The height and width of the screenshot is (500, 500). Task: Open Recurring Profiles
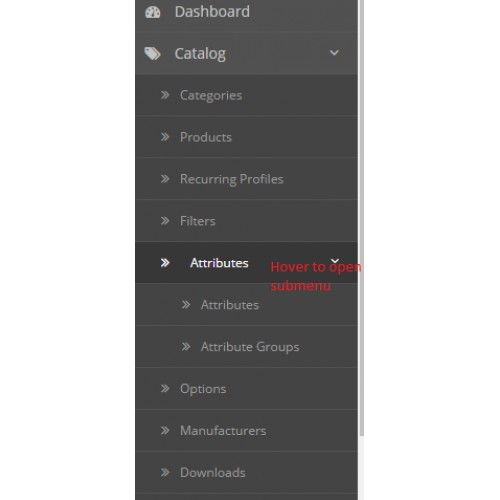247,179
